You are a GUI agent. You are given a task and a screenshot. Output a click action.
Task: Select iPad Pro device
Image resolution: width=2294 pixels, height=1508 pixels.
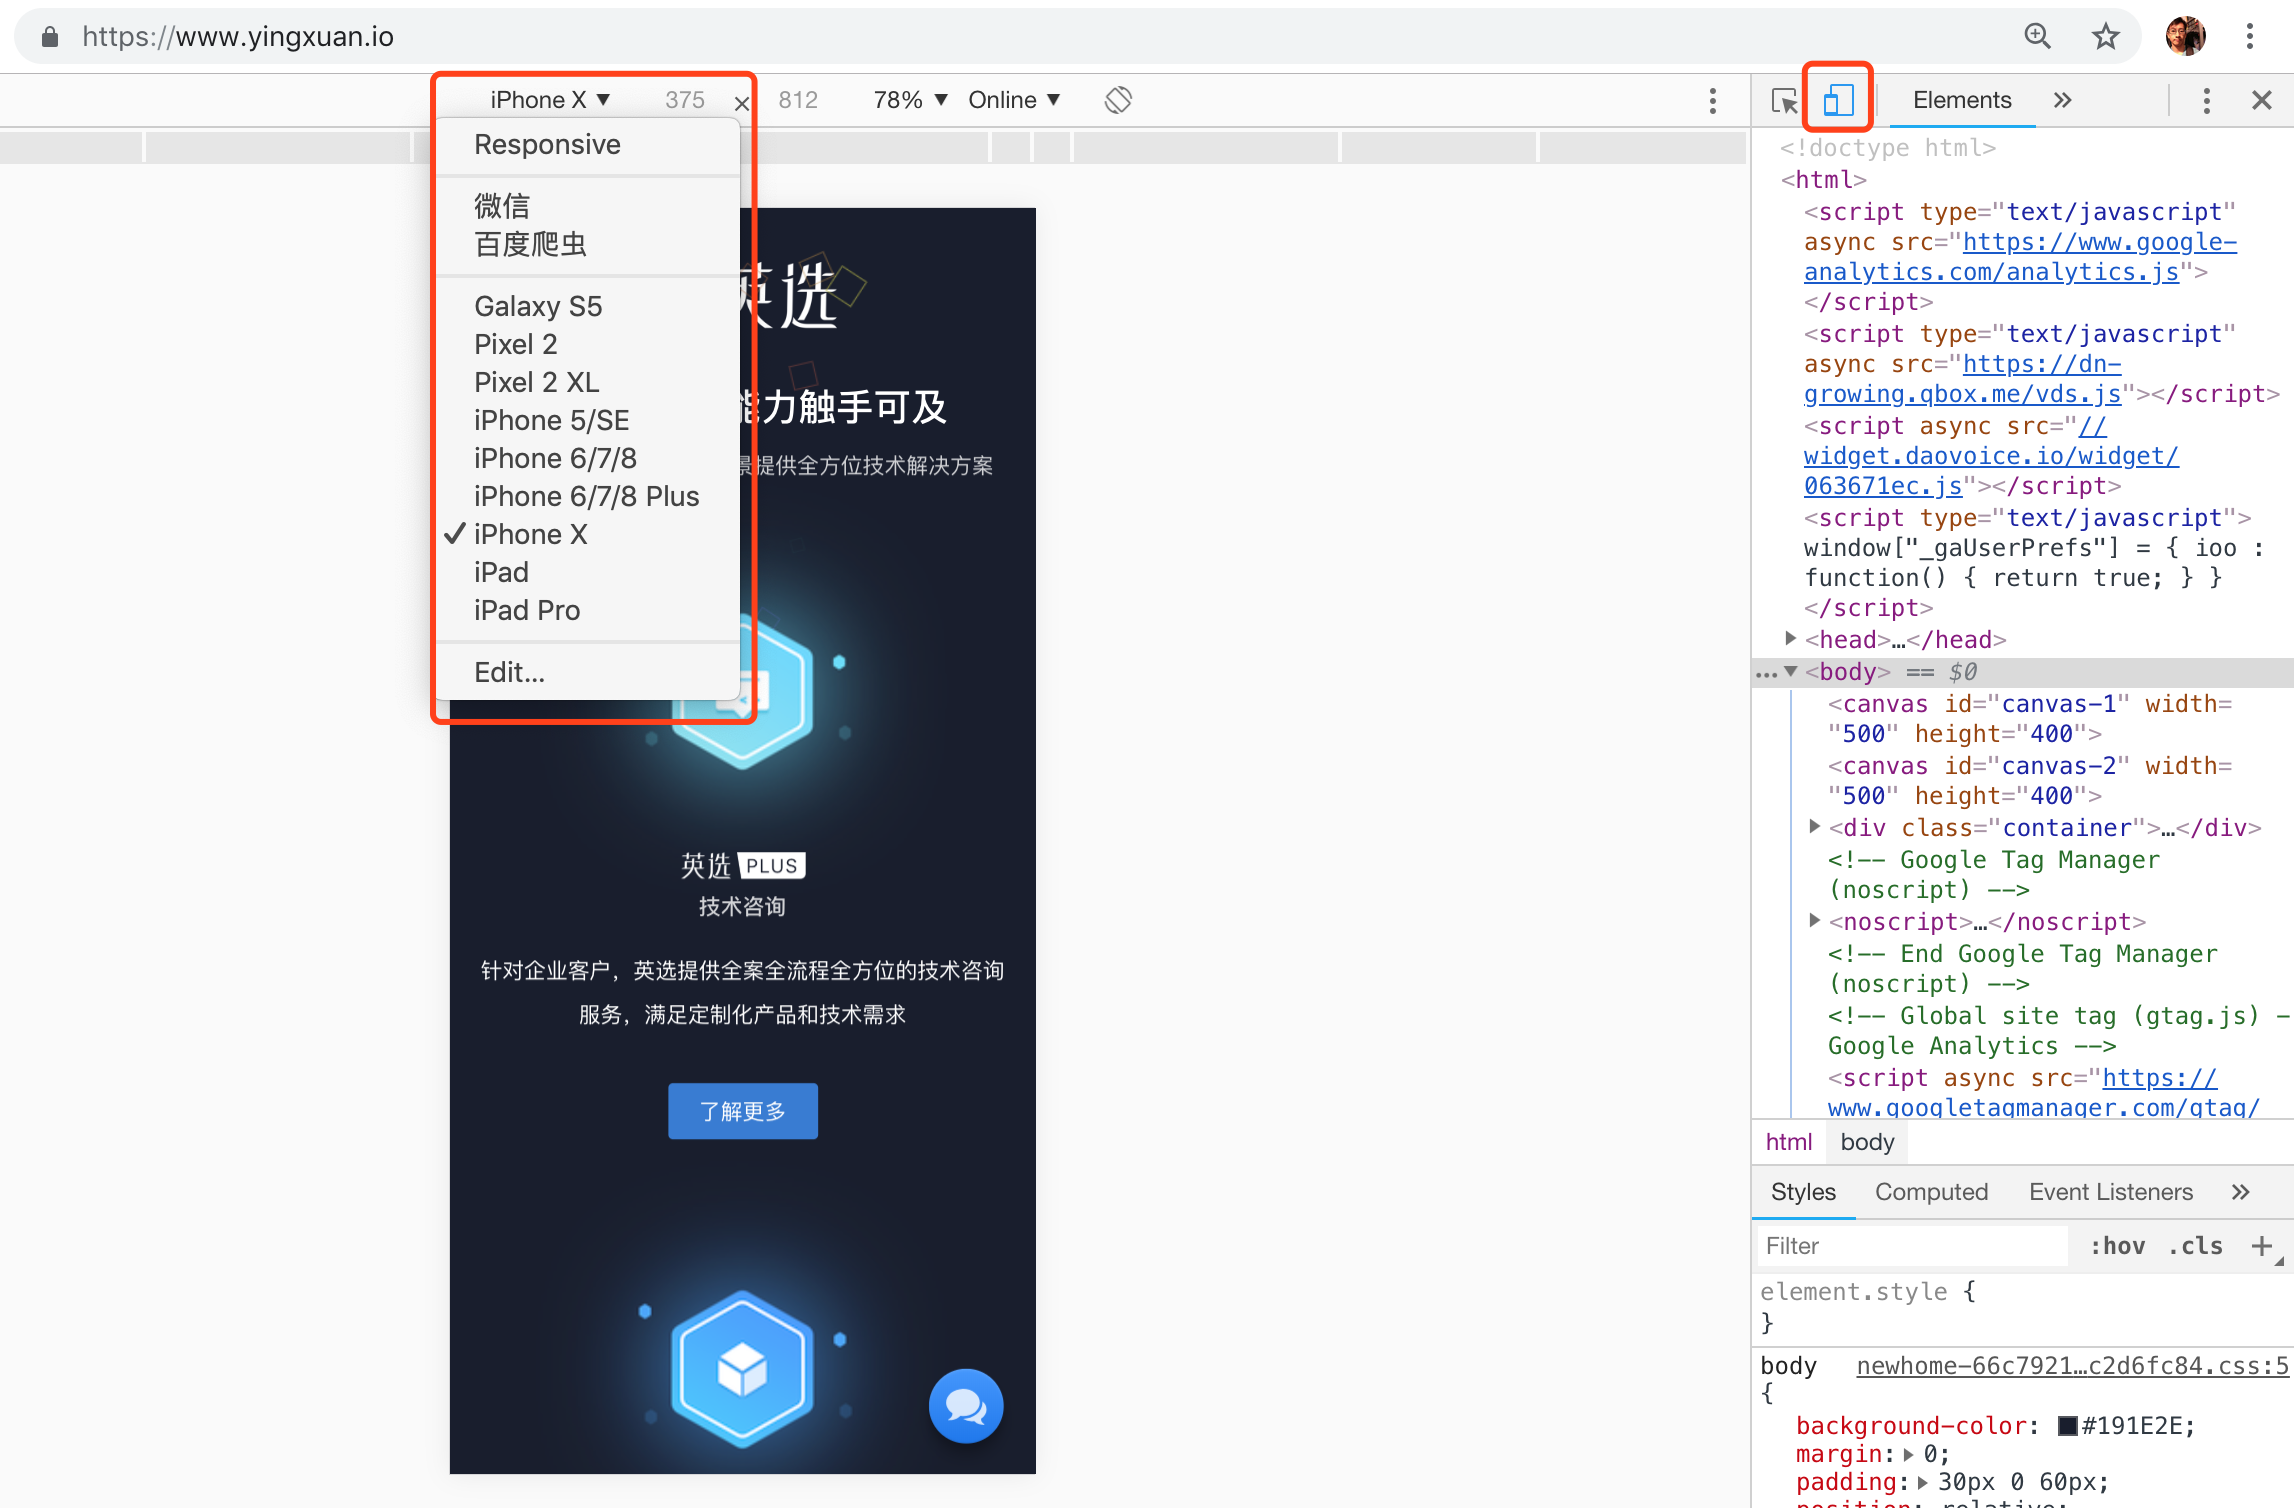pyautogui.click(x=588, y=610)
